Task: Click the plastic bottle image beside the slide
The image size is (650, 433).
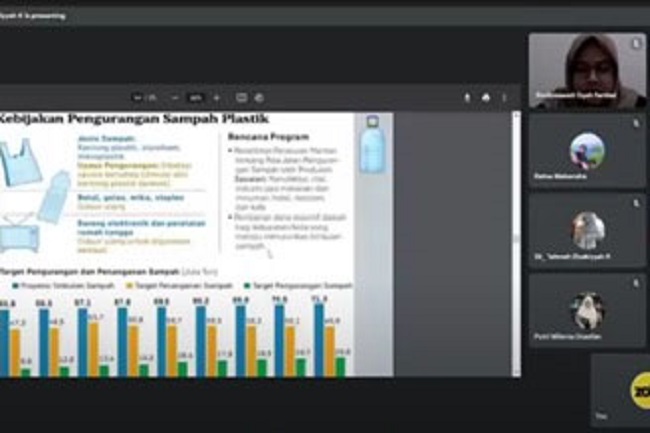Action: click(371, 148)
